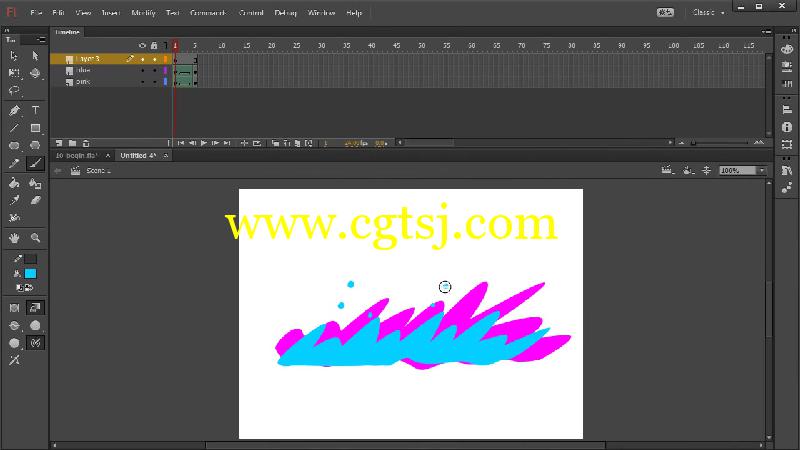Select the Eyedropper tool
The width and height of the screenshot is (800, 450).
14,200
